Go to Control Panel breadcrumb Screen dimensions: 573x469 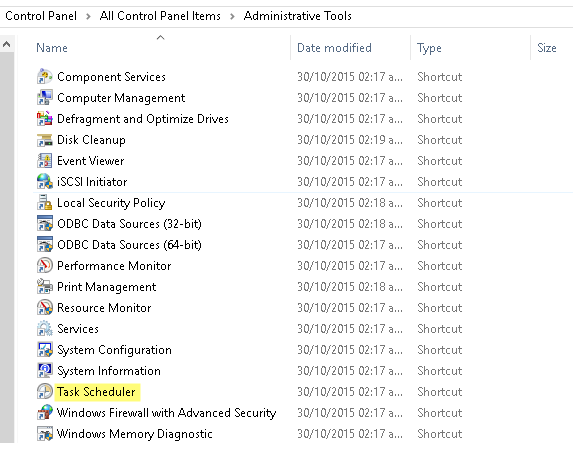(x=41, y=16)
